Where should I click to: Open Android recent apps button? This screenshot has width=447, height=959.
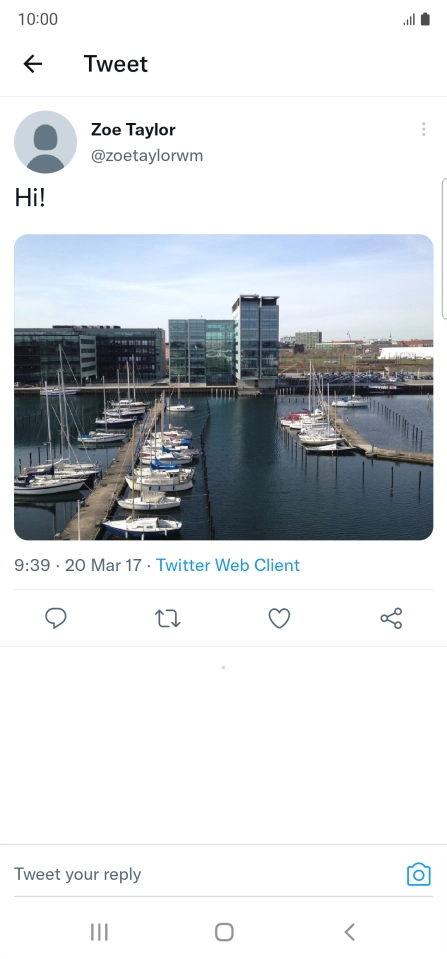(99, 932)
